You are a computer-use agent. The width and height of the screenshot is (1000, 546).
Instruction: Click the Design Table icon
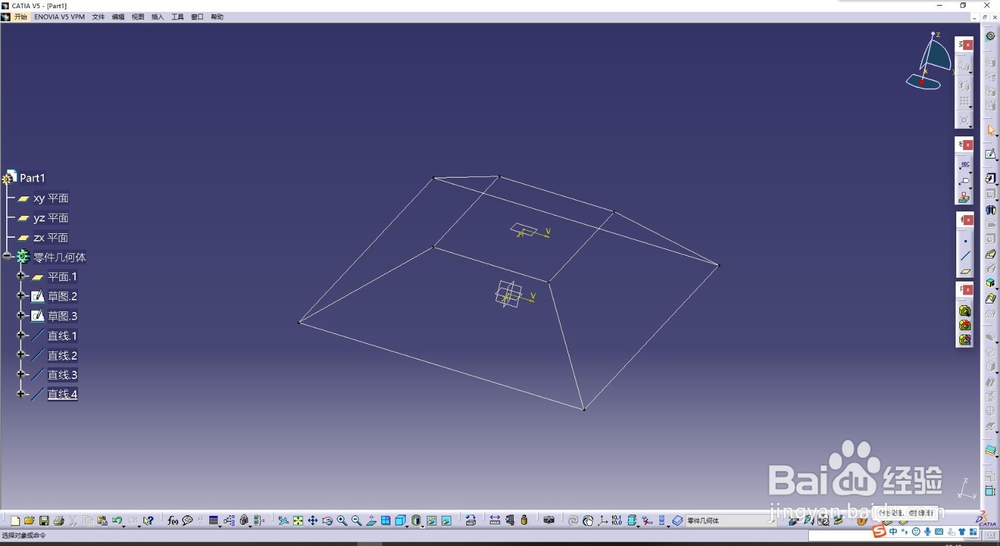pyautogui.click(x=213, y=520)
